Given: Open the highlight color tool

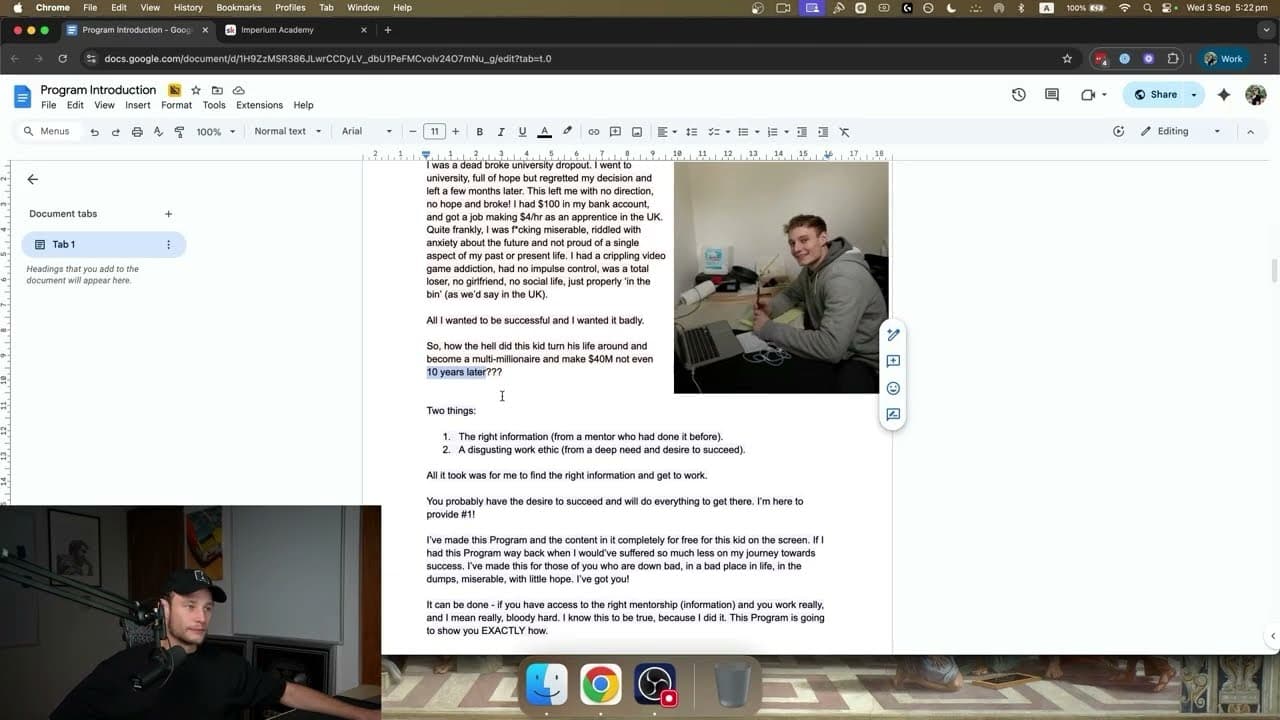Looking at the screenshot, I should (x=567, y=132).
